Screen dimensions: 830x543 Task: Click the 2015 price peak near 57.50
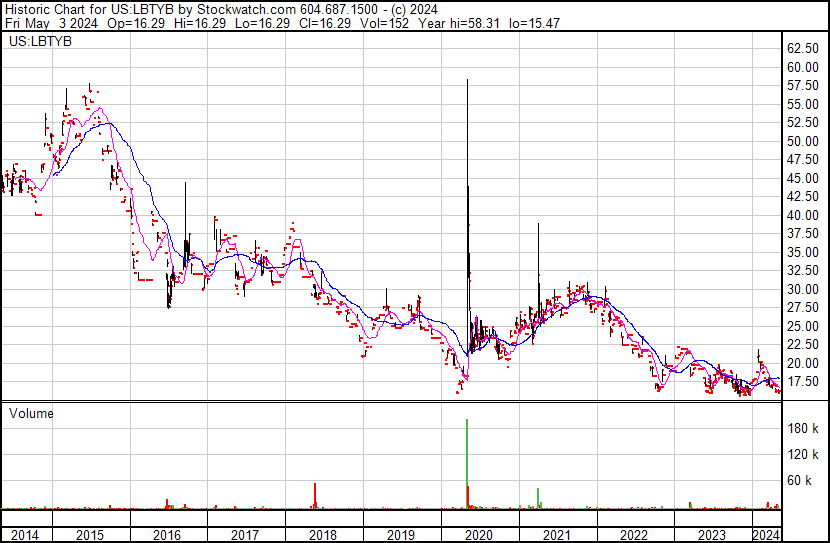90,88
